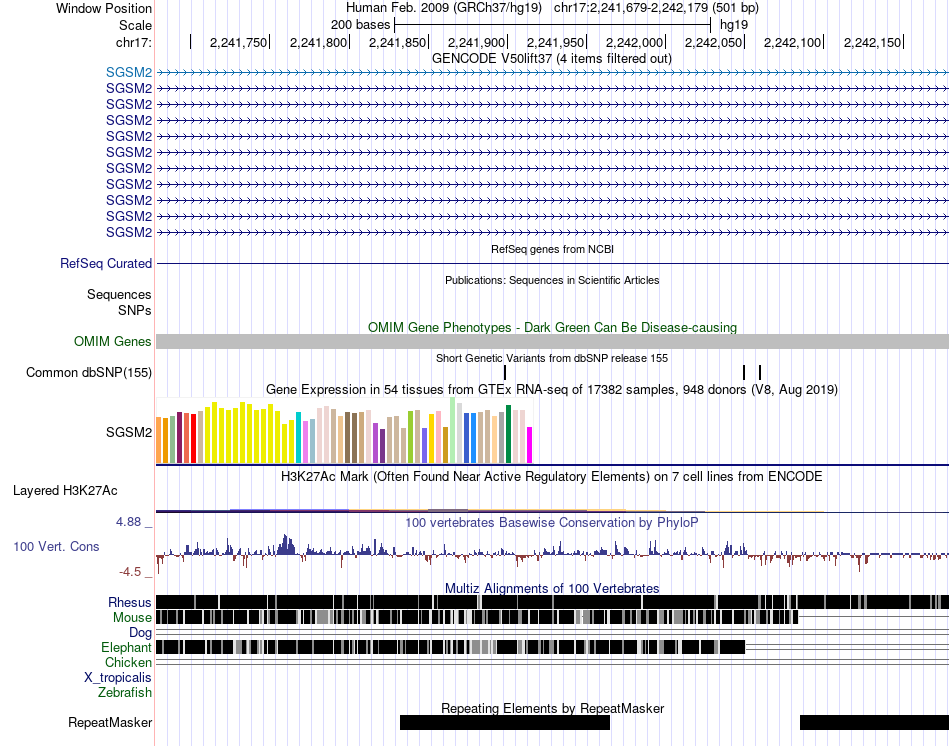Open the H3K27Ac Mark track title
This screenshot has width=950, height=746.
(x=552, y=476)
